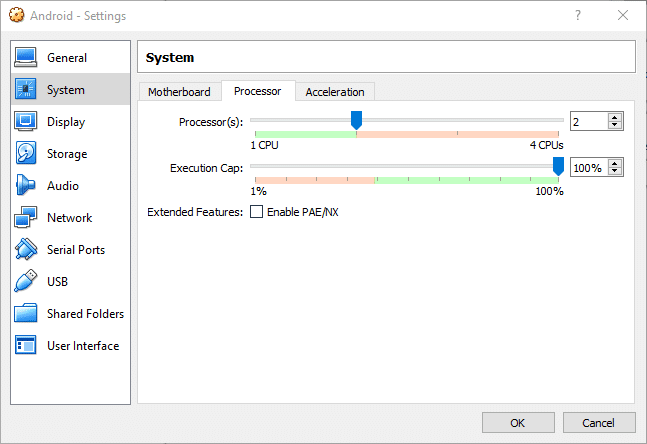Screen dimensions: 647x444
Task: Switch to the Motherboard tab
Action: (x=179, y=92)
